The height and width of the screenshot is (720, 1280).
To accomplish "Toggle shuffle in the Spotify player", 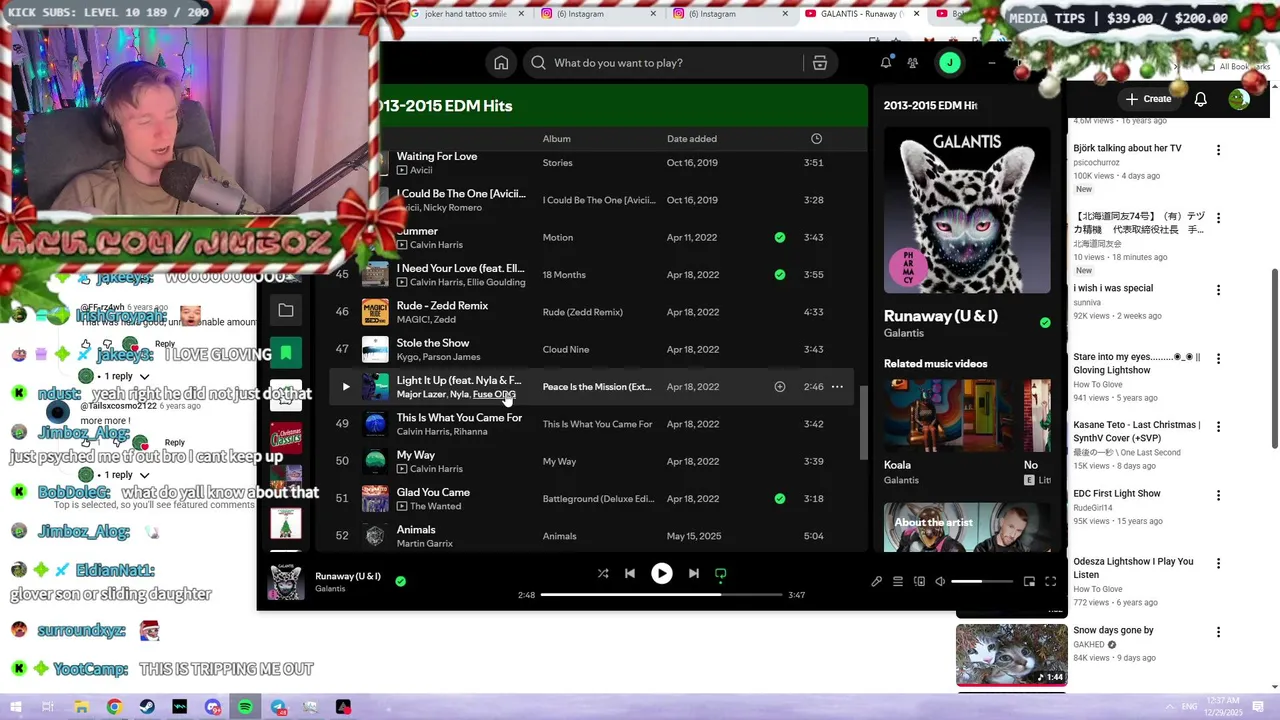I will tap(603, 574).
